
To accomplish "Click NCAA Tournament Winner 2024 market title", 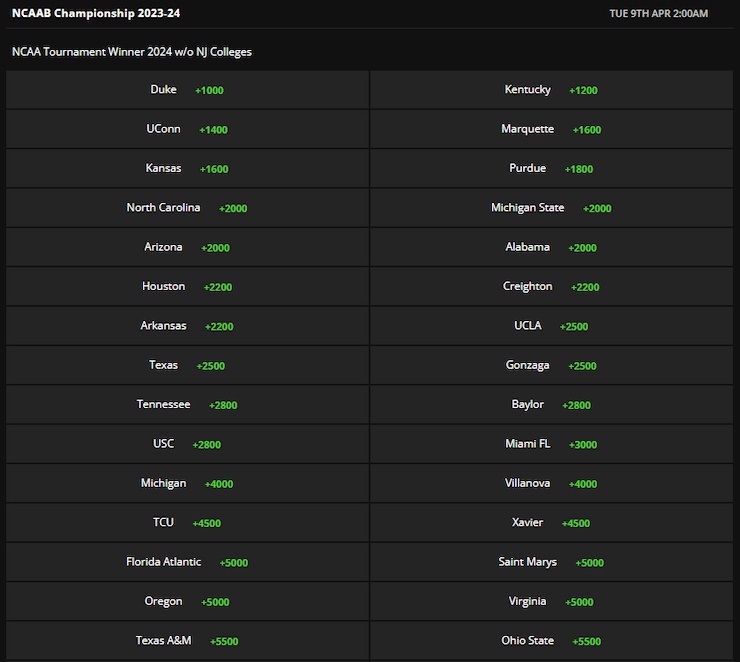I will [x=132, y=52].
